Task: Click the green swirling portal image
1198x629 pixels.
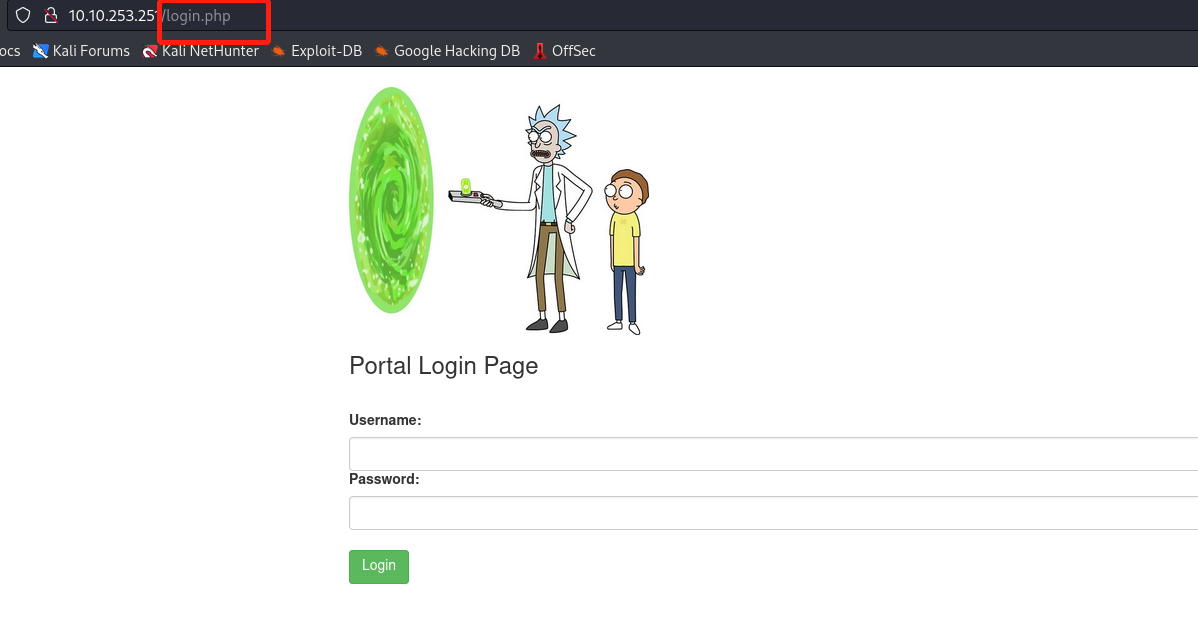Action: click(390, 200)
